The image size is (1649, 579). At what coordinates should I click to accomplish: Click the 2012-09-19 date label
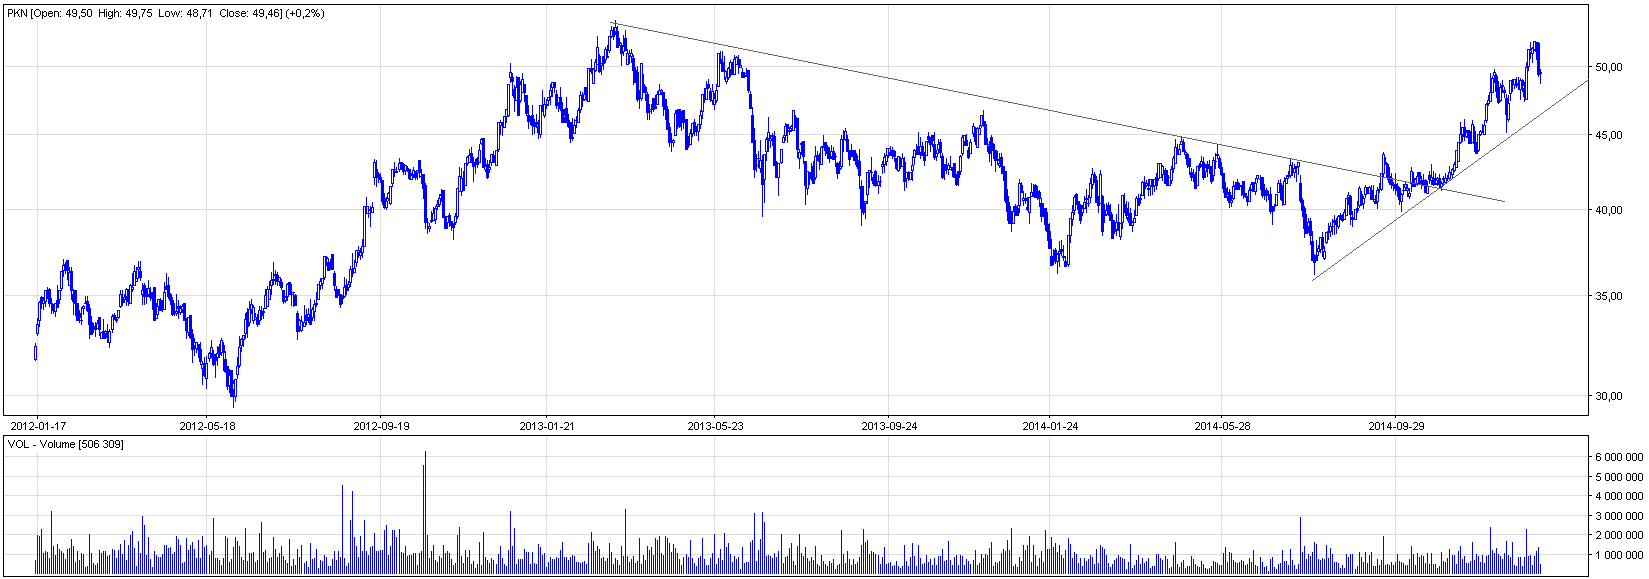pyautogui.click(x=381, y=425)
